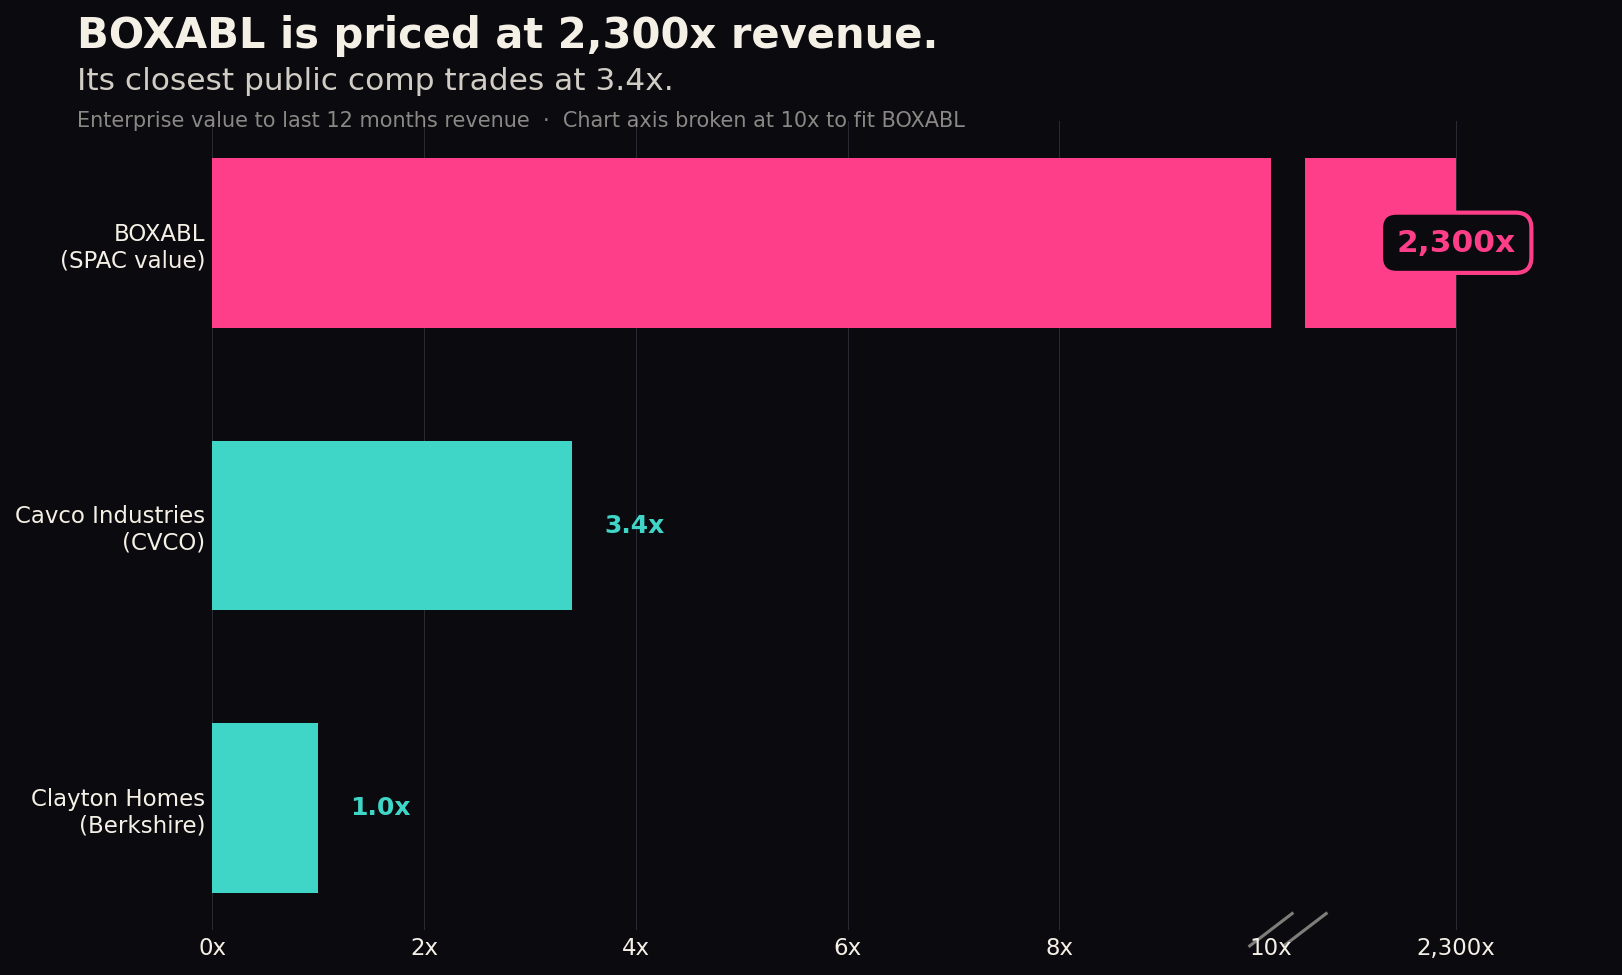This screenshot has width=1622, height=975.
Task: Click the 6x axis tick label
Action: 848,948
